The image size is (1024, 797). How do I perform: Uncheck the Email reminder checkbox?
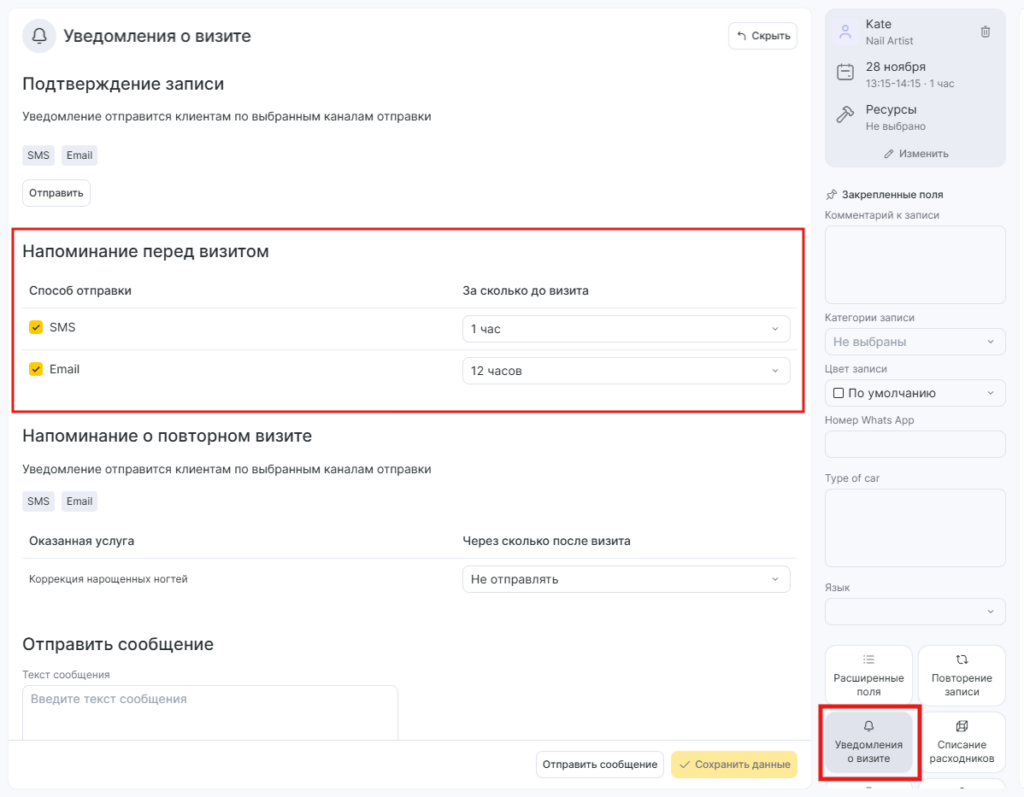pos(36,369)
